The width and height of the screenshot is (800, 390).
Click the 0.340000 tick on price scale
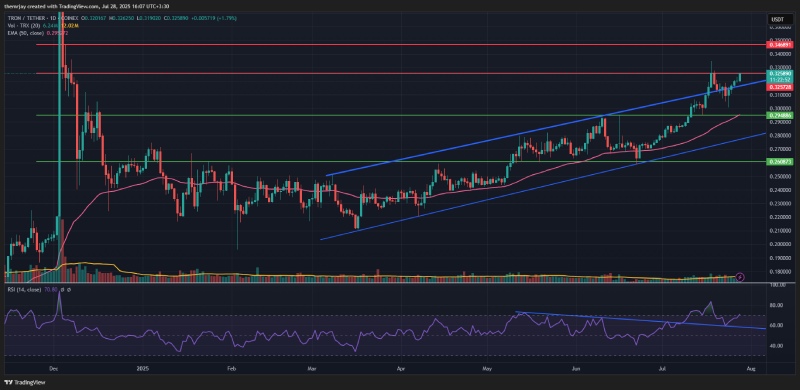(779, 53)
